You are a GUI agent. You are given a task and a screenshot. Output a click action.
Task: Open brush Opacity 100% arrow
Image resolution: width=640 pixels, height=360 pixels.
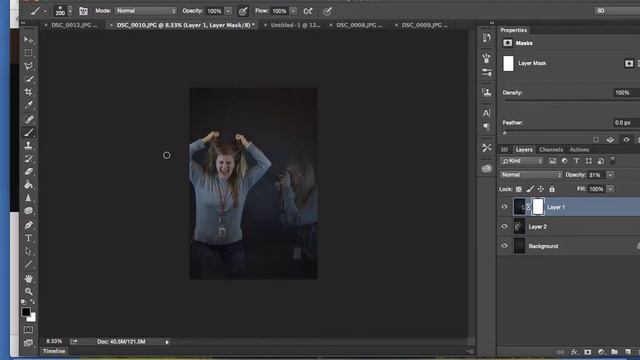click(x=228, y=11)
